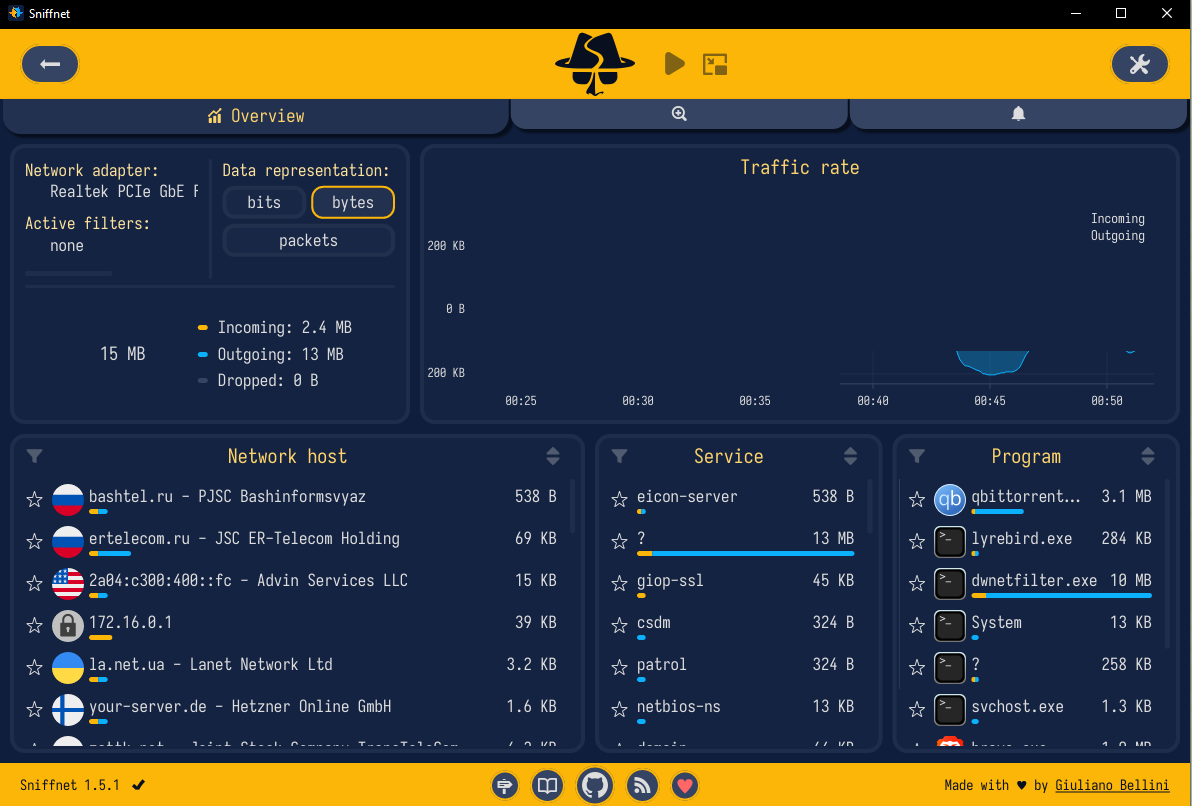Click the heart sponsor icon
The height and width of the screenshot is (806, 1192).
[x=685, y=785]
